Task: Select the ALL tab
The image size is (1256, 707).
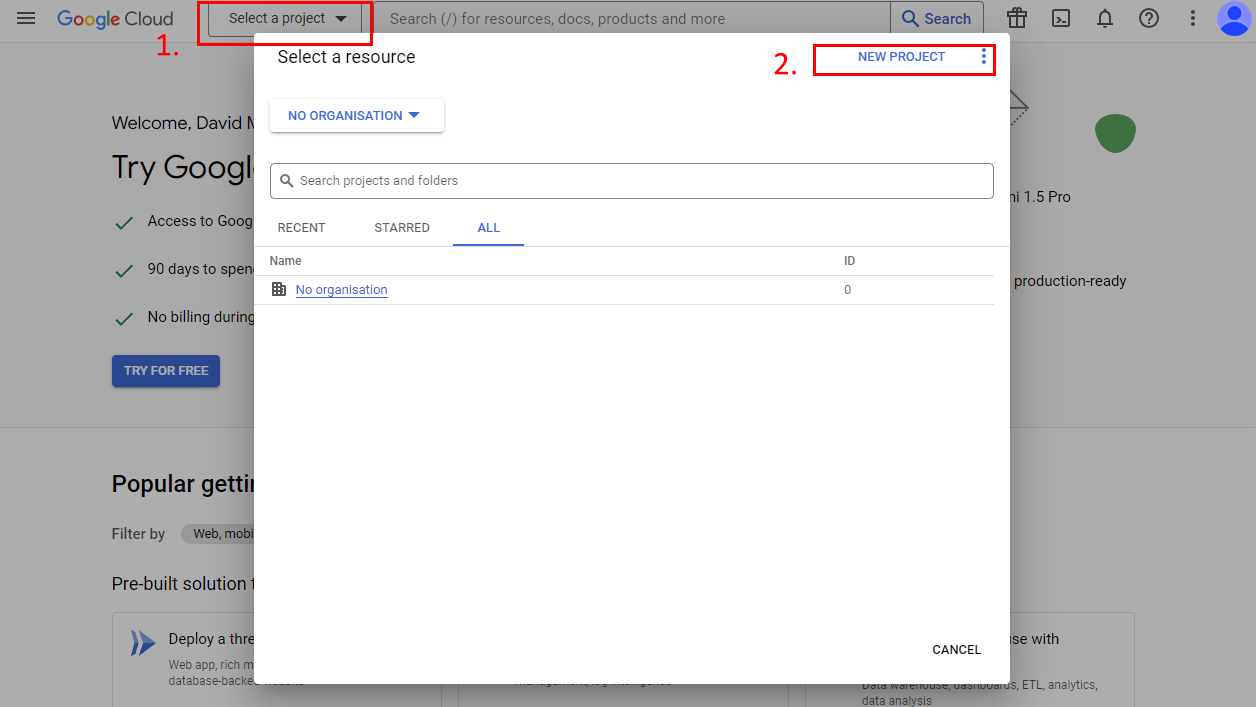Action: tap(488, 228)
